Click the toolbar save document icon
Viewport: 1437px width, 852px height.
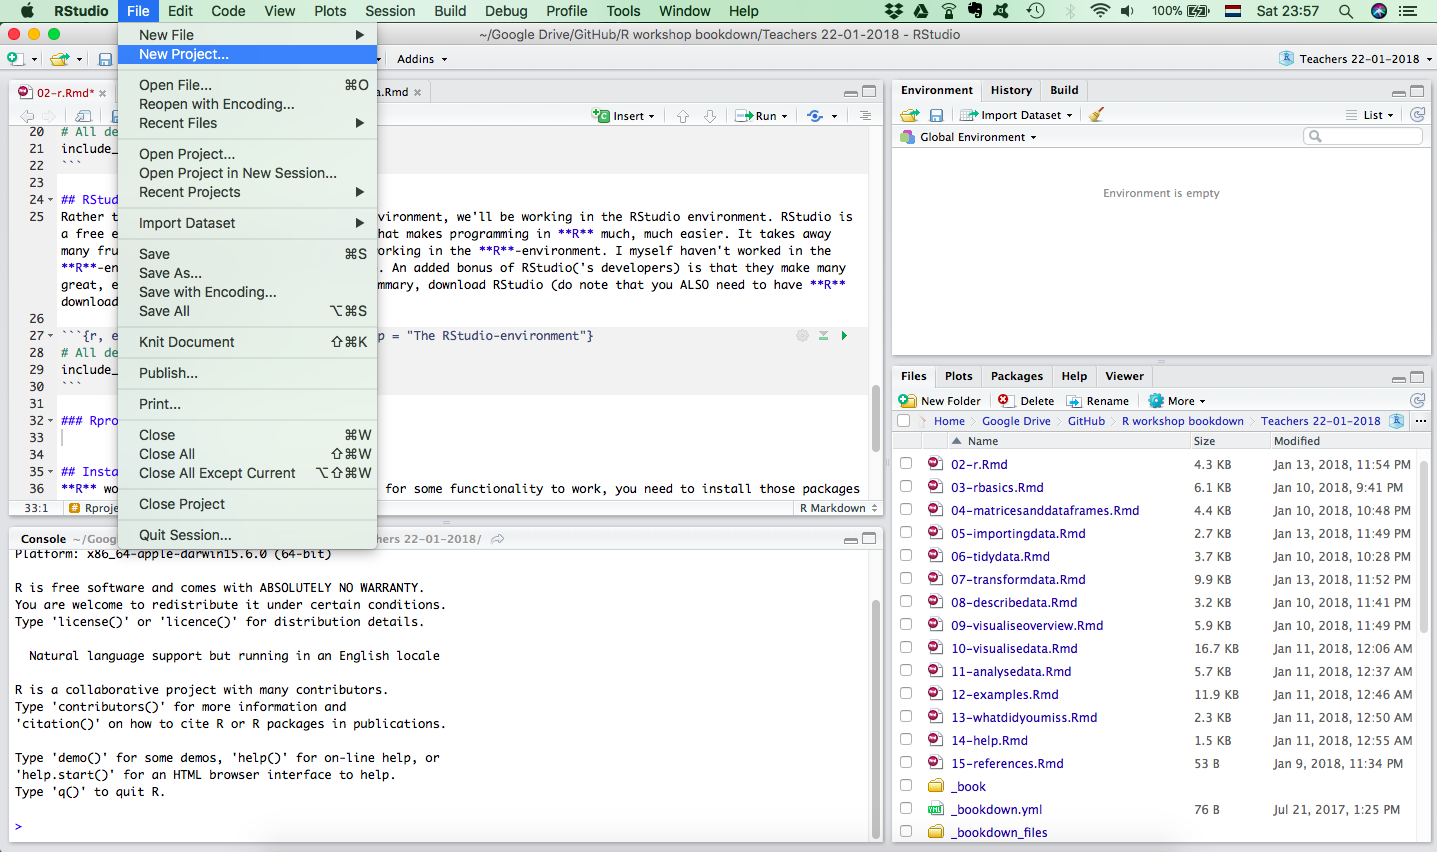tap(105, 59)
